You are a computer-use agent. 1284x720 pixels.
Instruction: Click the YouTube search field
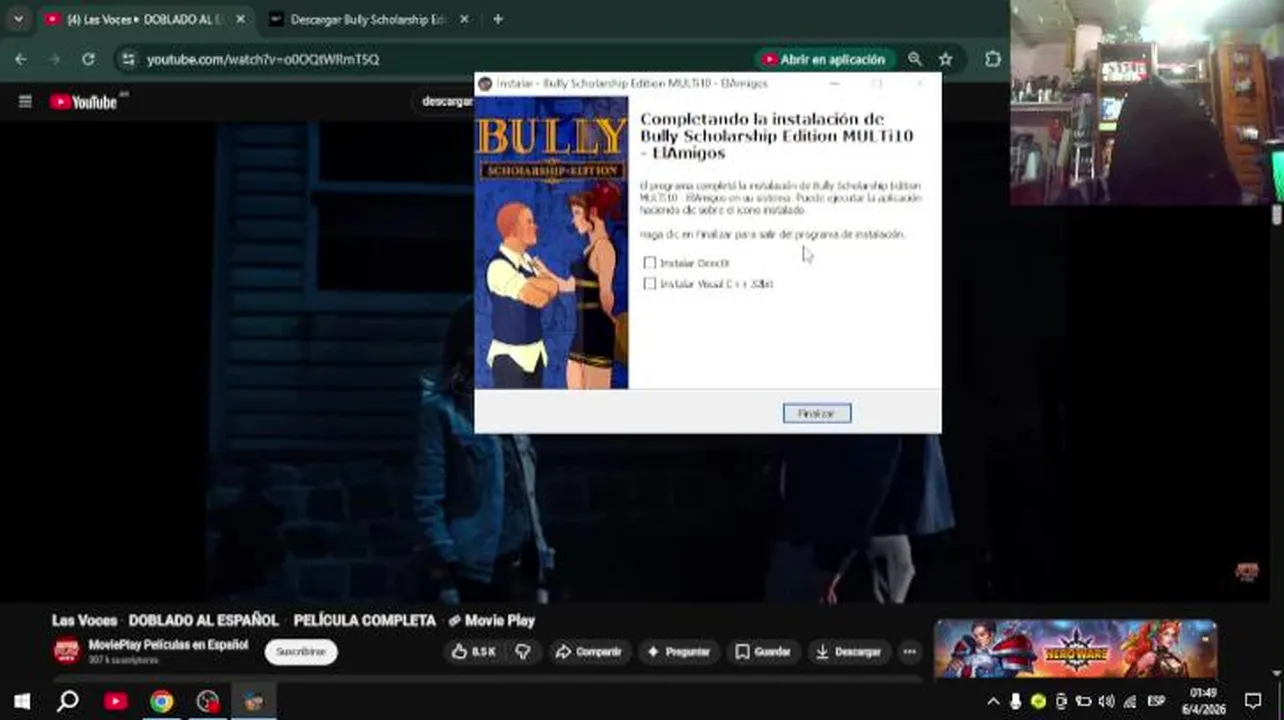tap(444, 101)
